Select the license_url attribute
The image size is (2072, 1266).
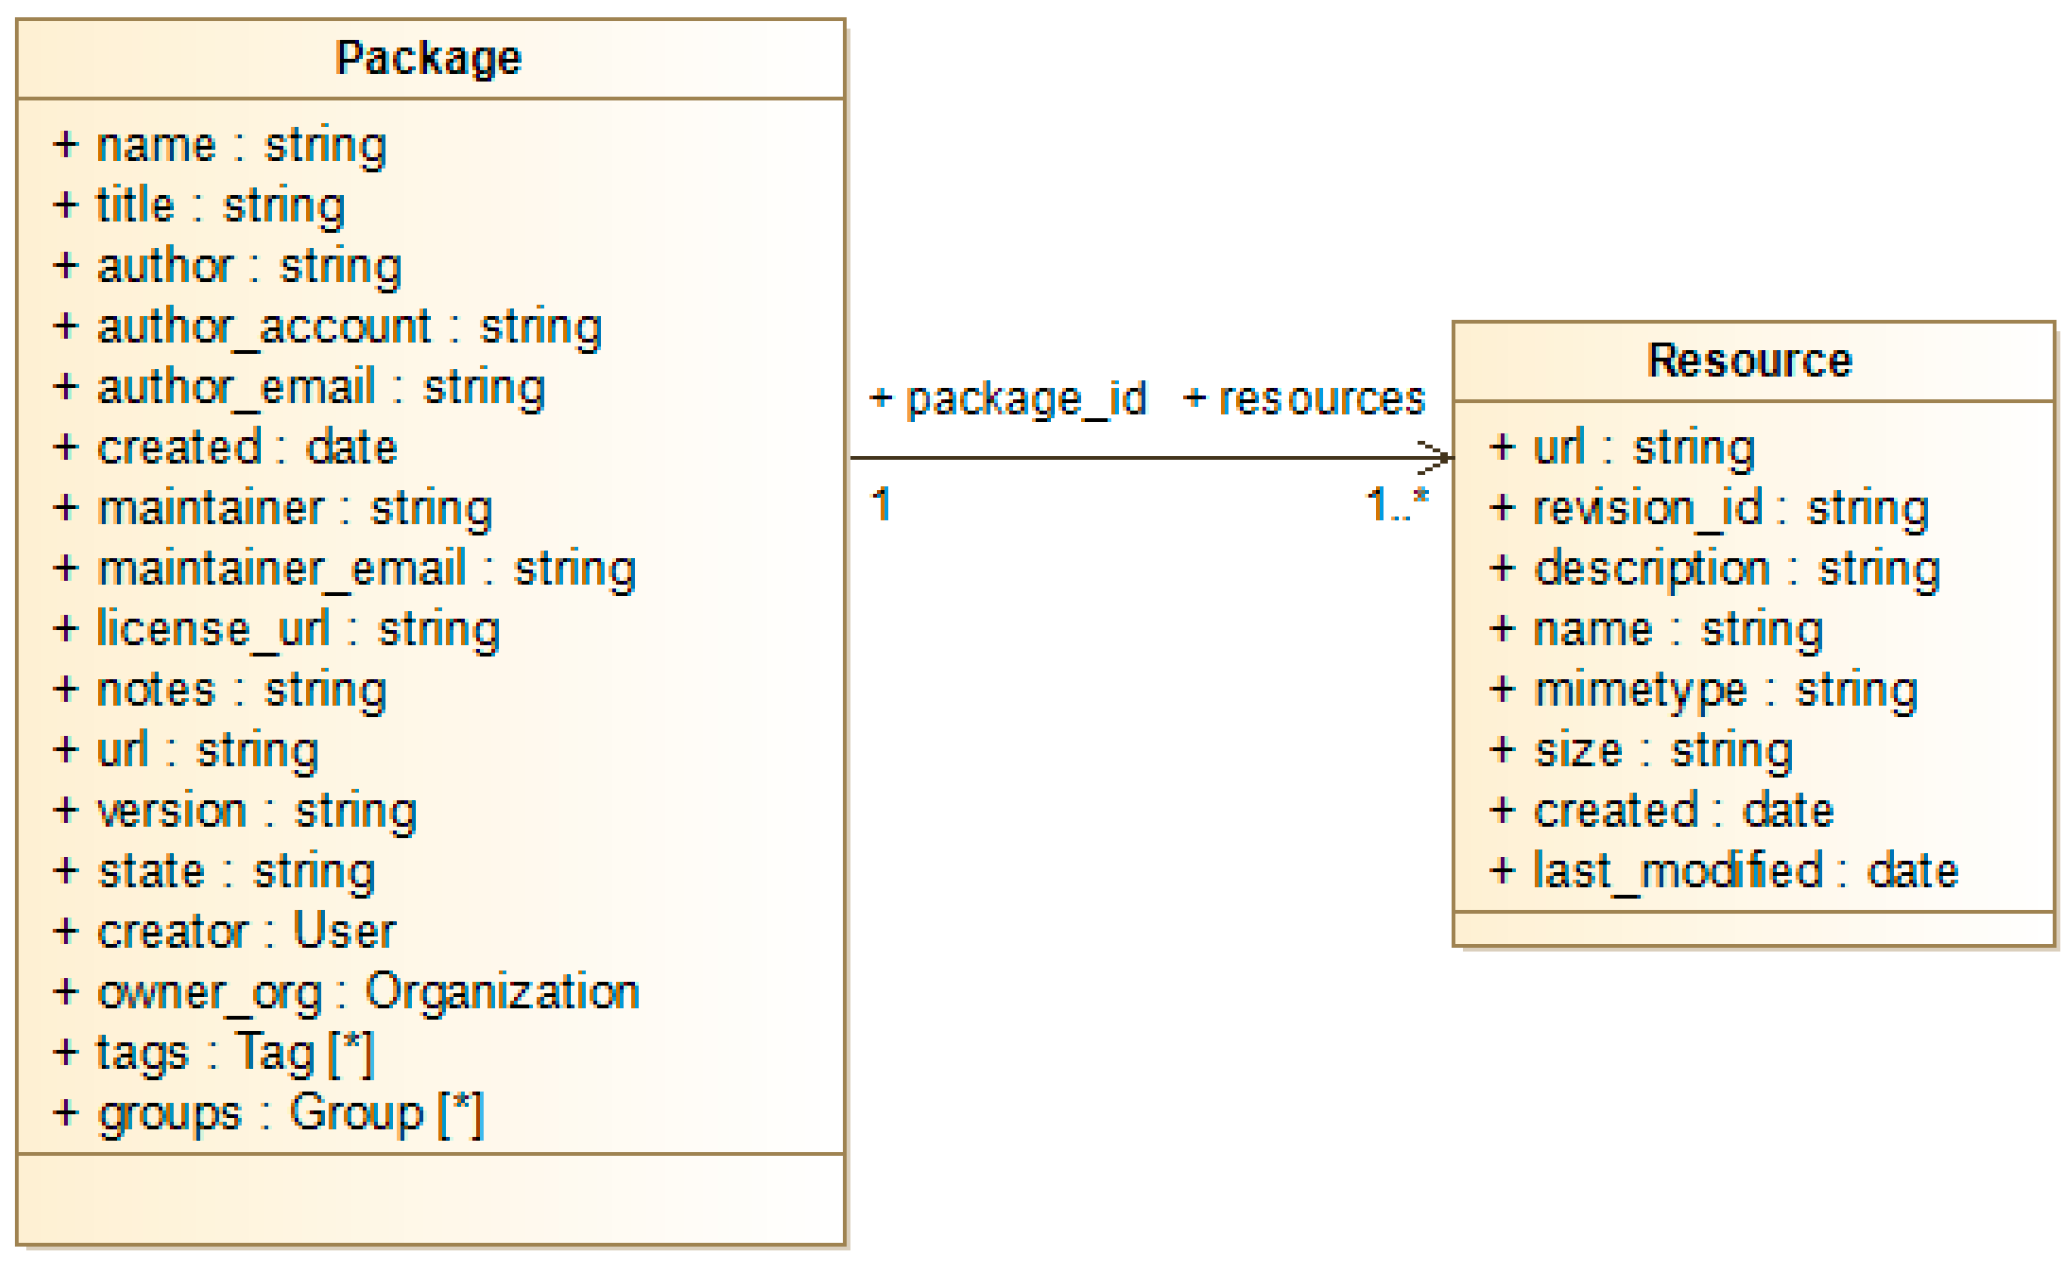pos(277,630)
